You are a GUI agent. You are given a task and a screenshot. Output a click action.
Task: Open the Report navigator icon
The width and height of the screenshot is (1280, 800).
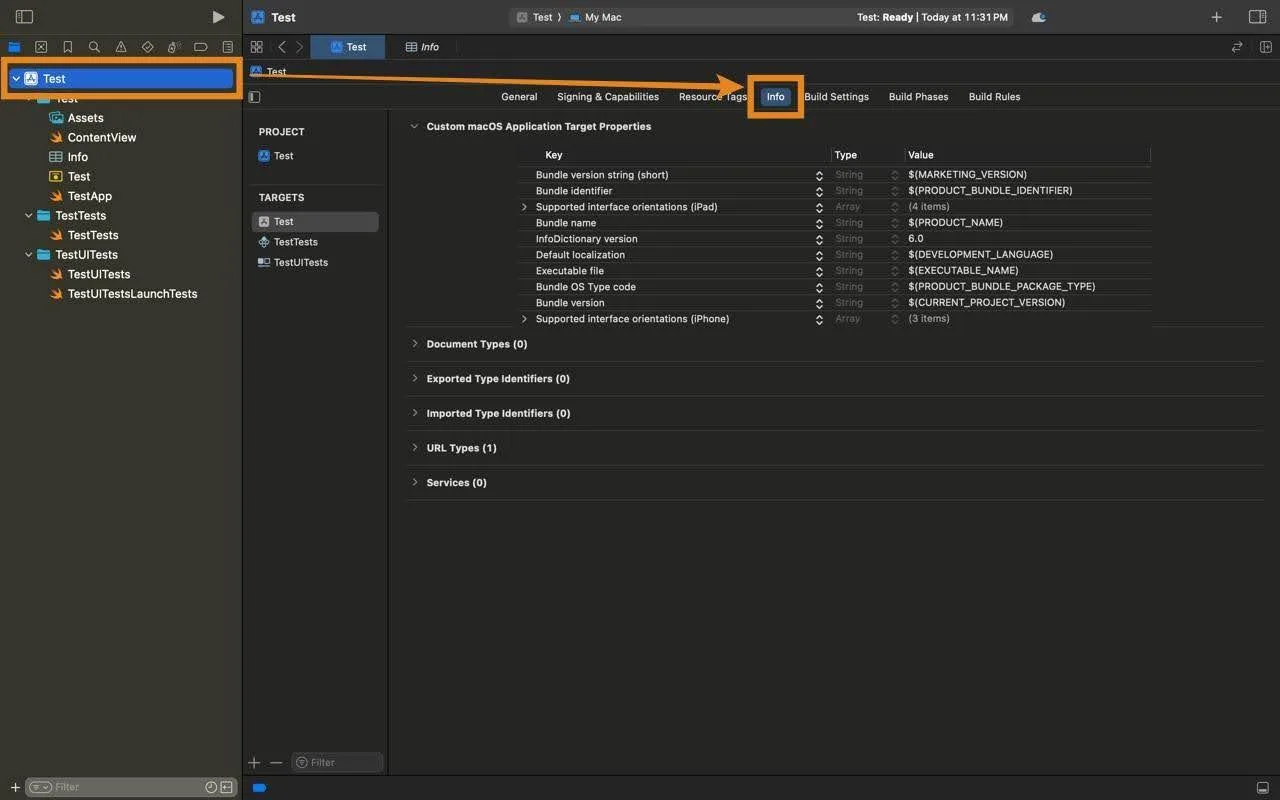click(228, 47)
